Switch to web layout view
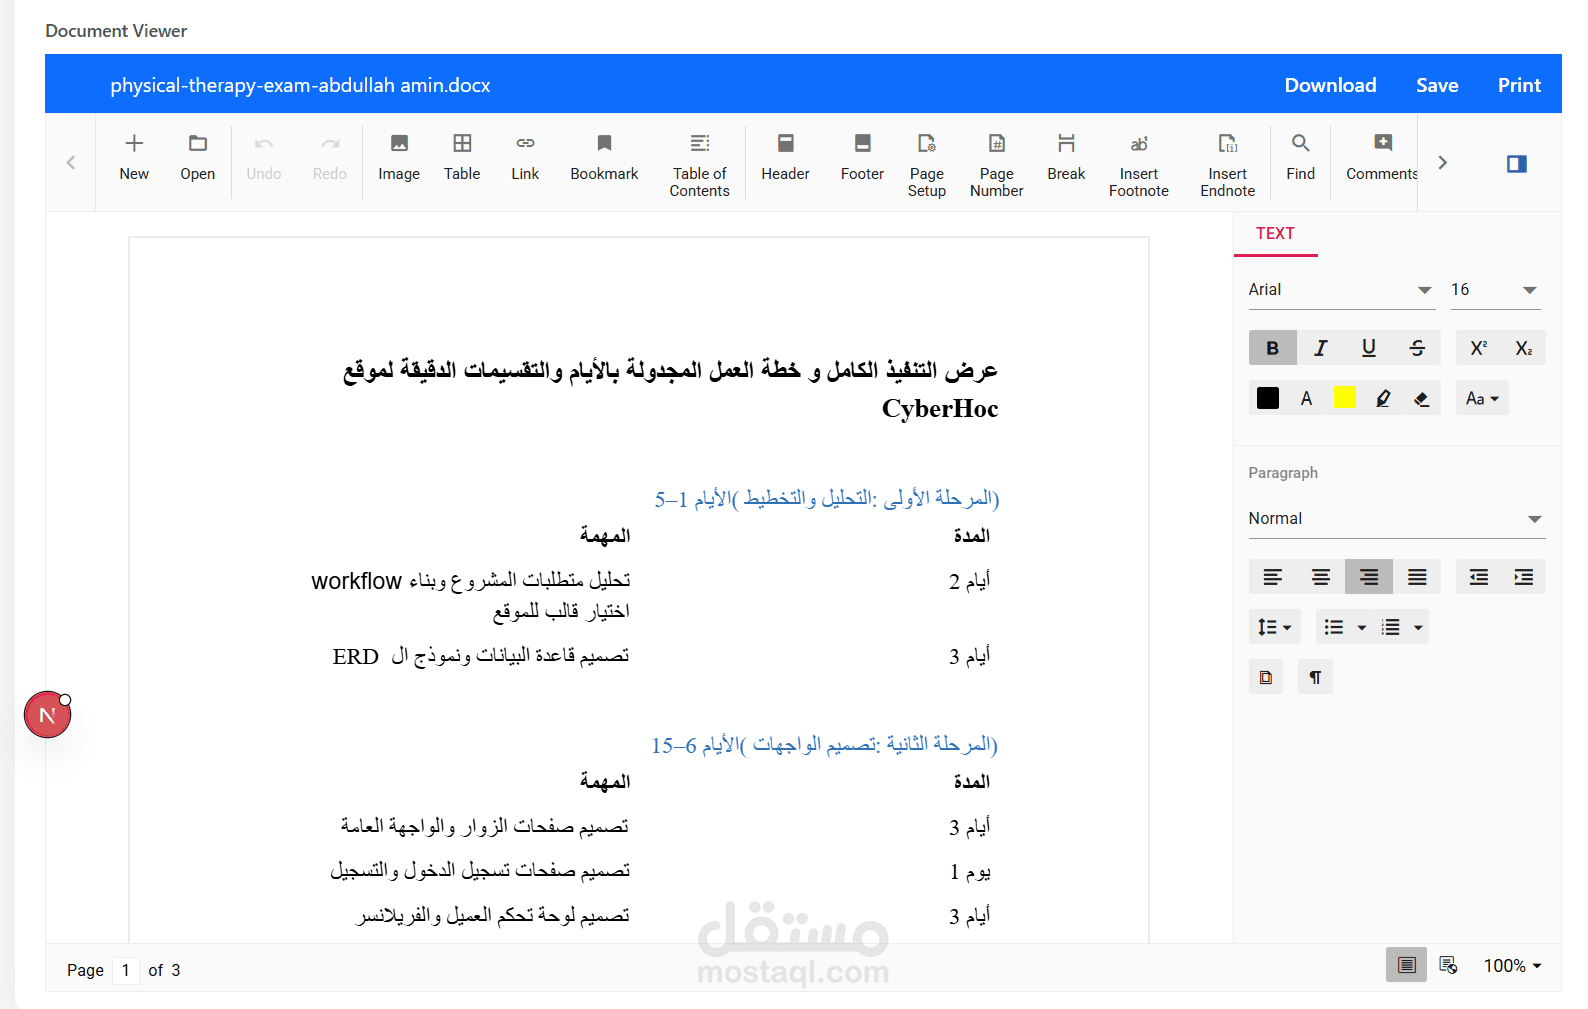Image resolution: width=1588 pixels, height=1009 pixels. pyautogui.click(x=1448, y=965)
